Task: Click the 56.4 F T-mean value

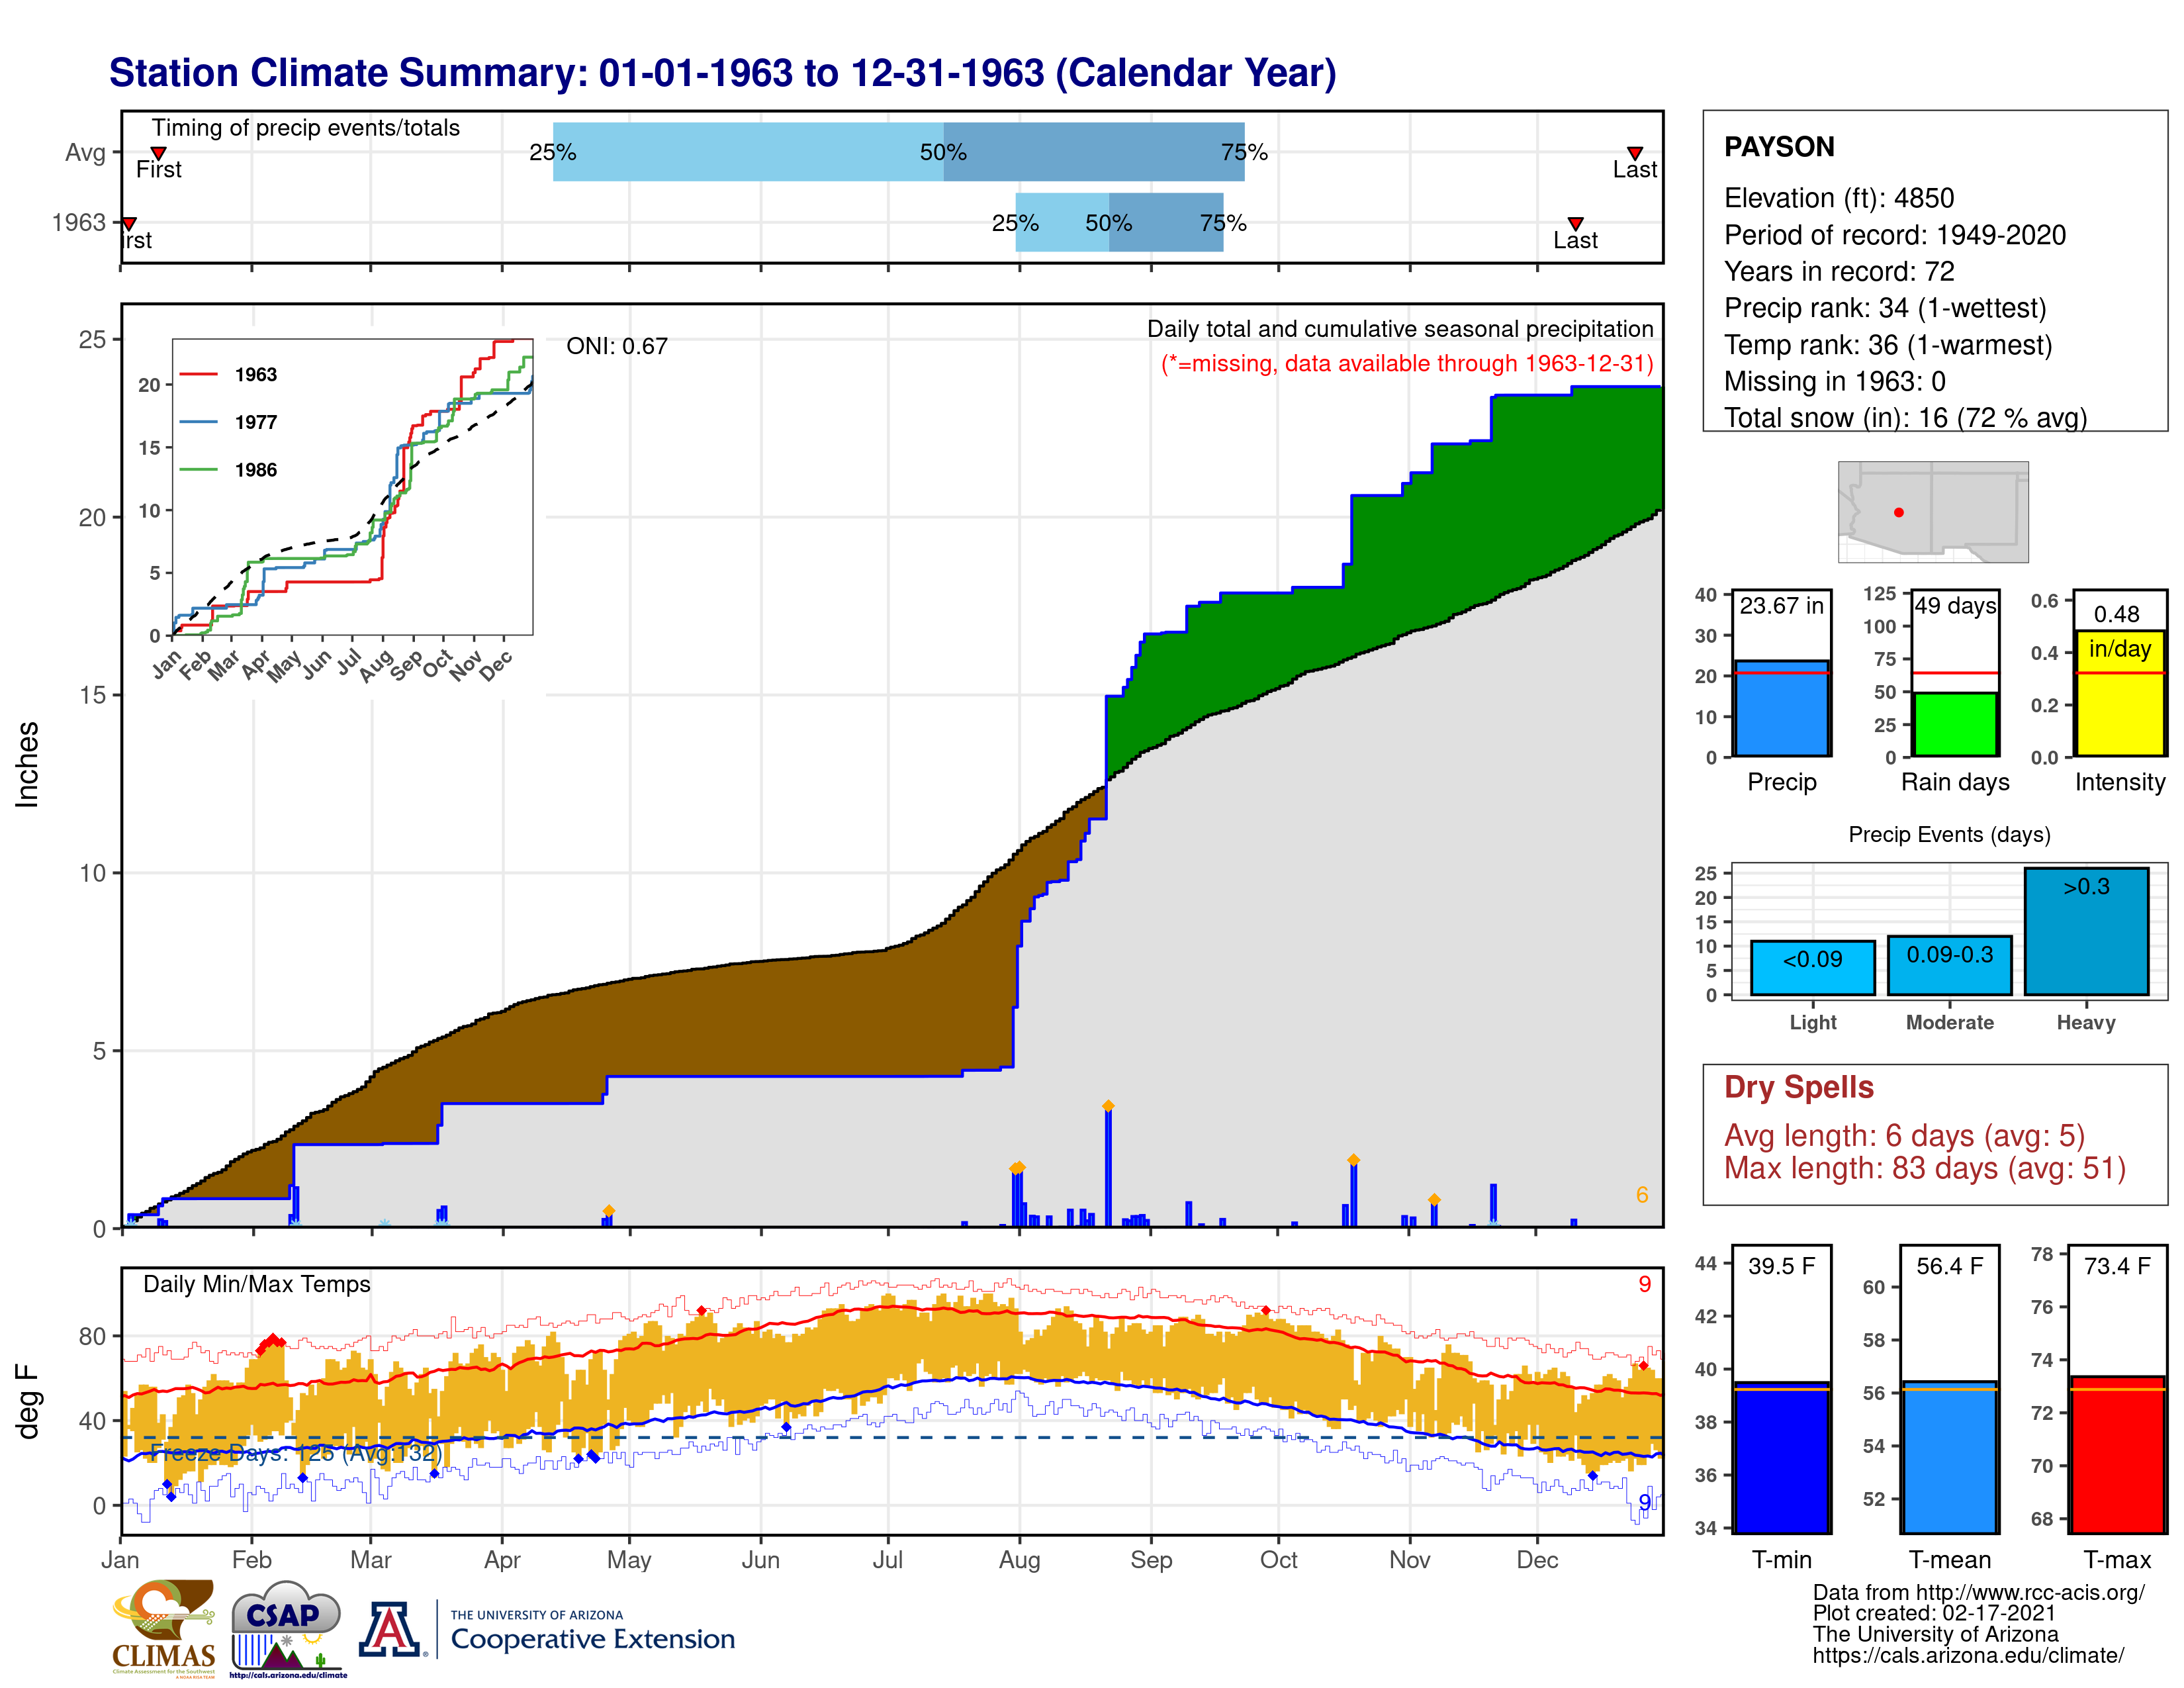Action: tap(1949, 1266)
